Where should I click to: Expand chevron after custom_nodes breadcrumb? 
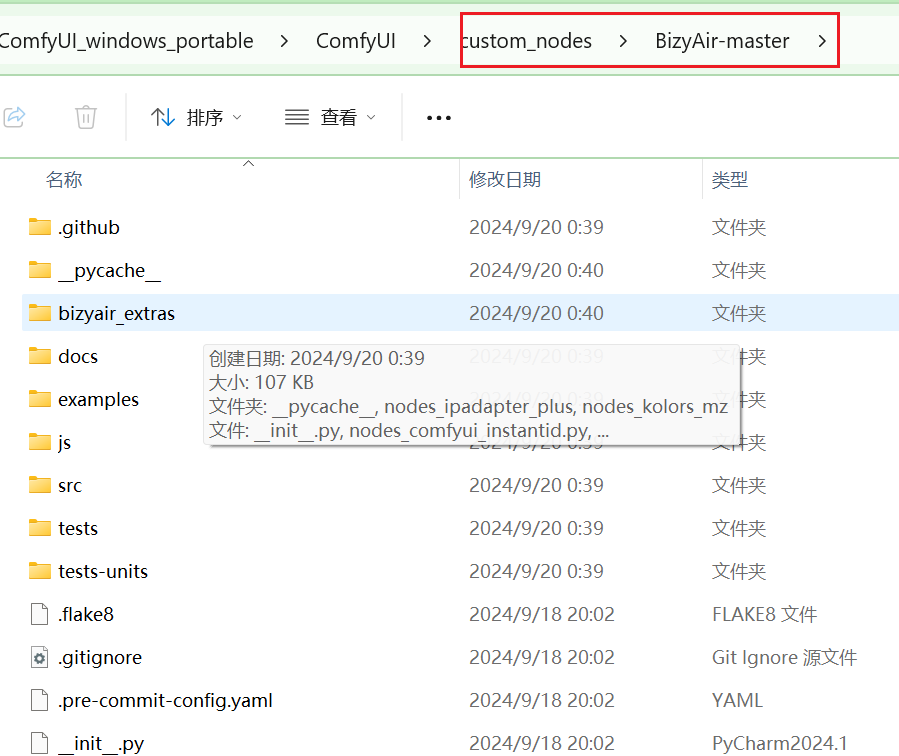click(623, 41)
